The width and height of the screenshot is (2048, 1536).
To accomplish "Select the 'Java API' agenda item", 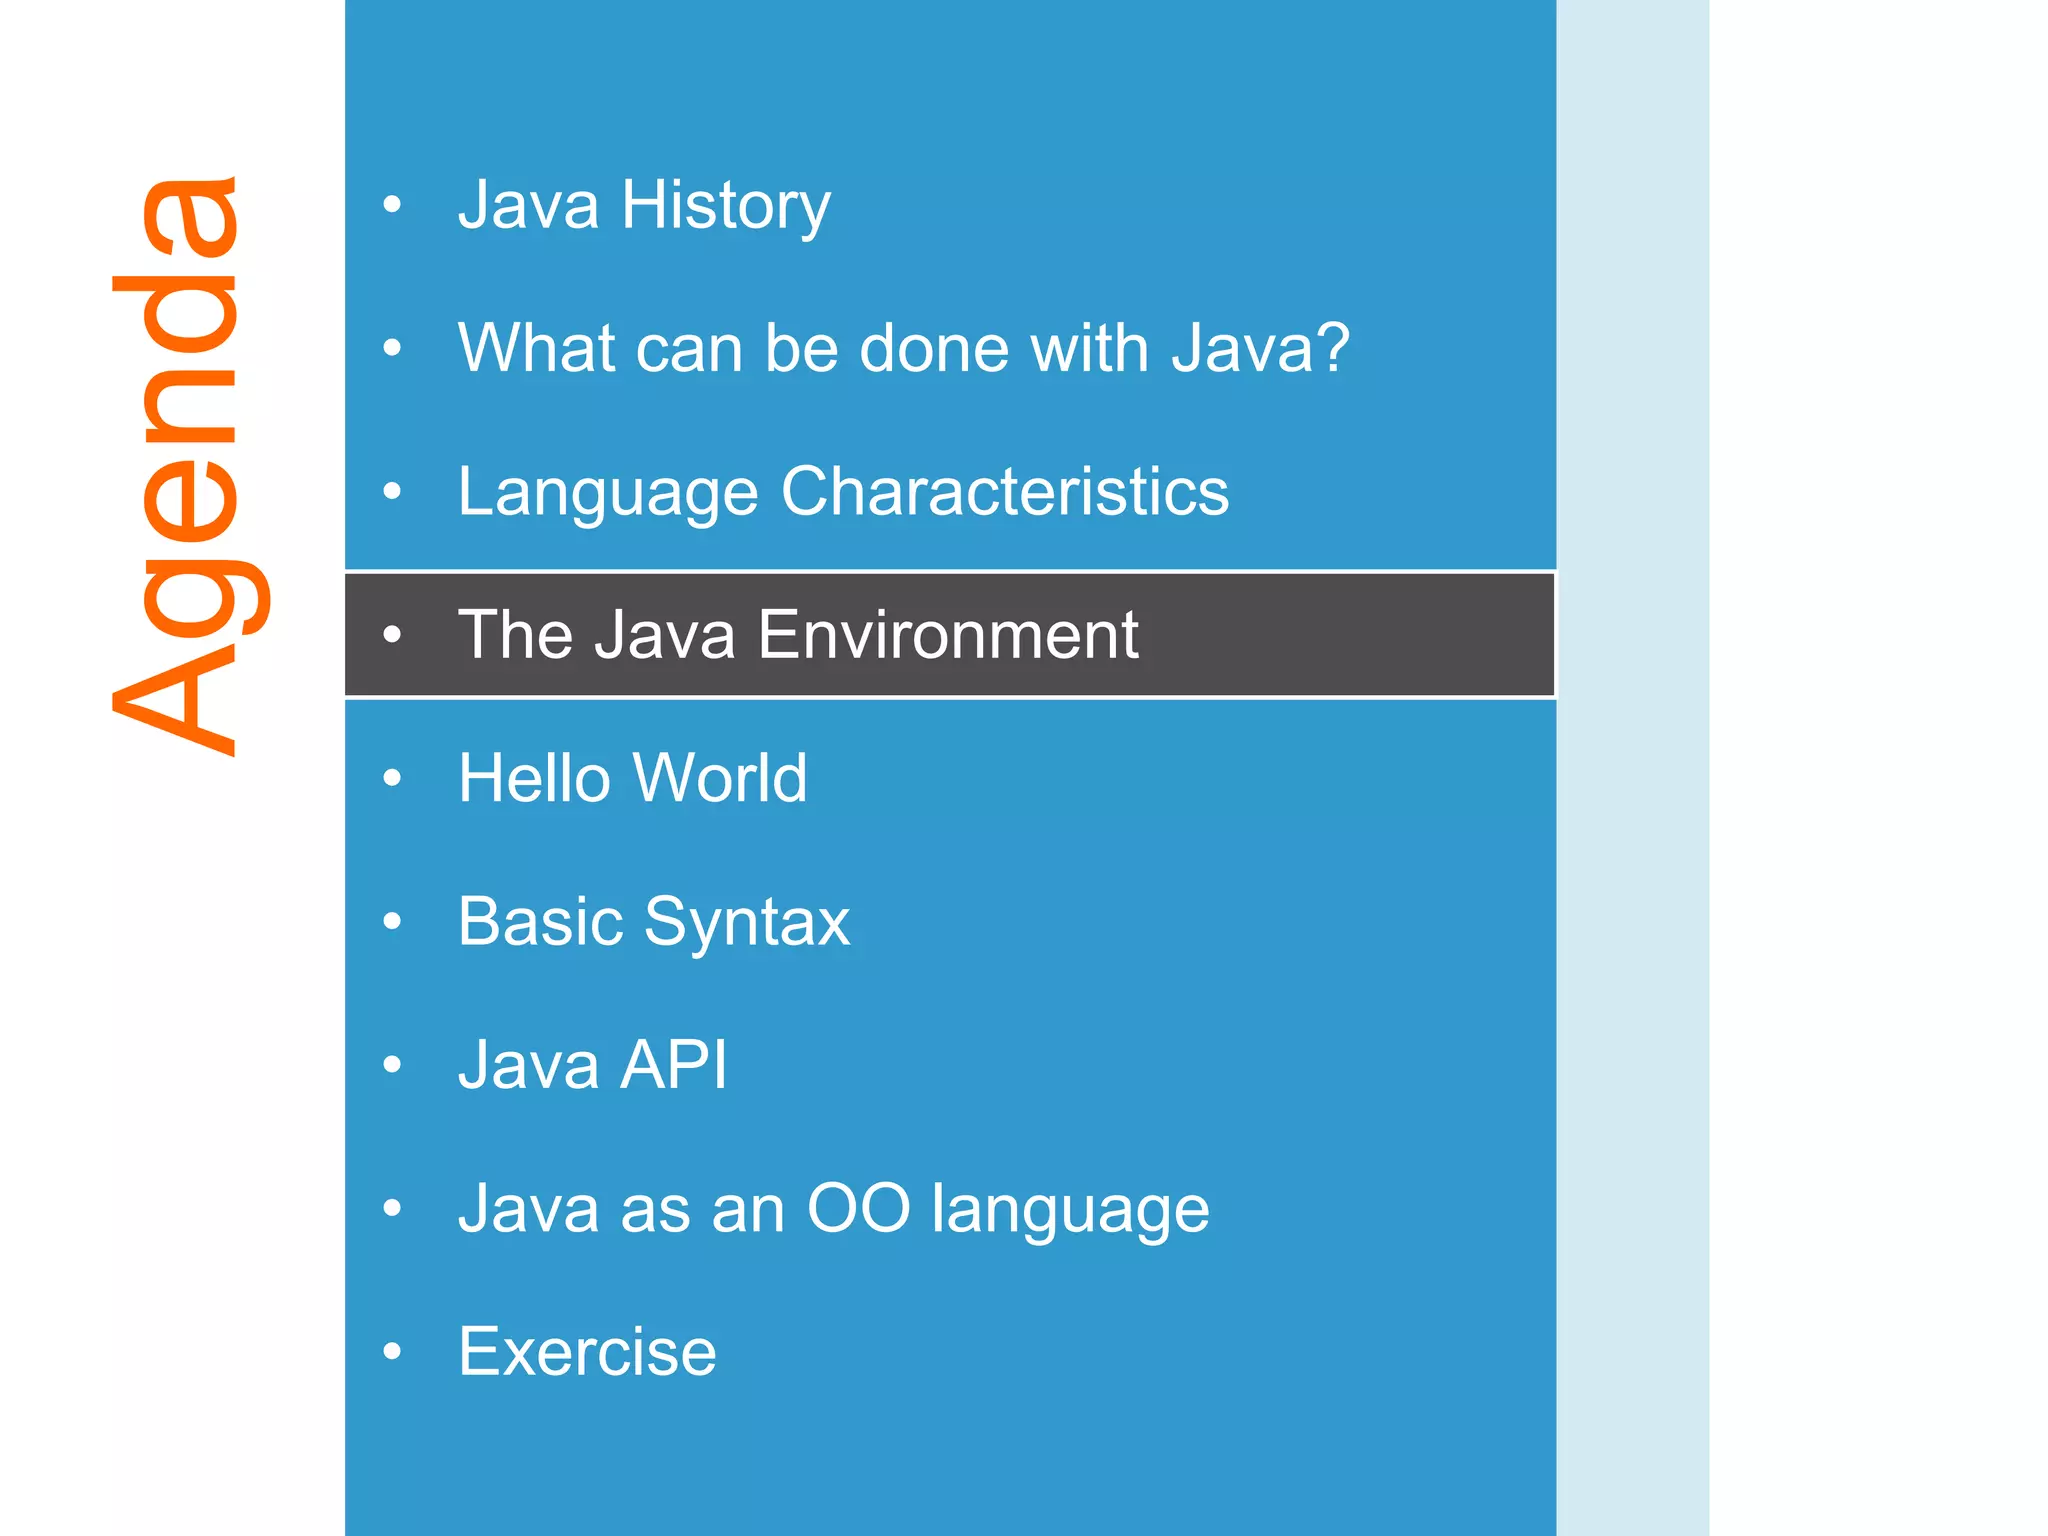I will (x=593, y=1064).
